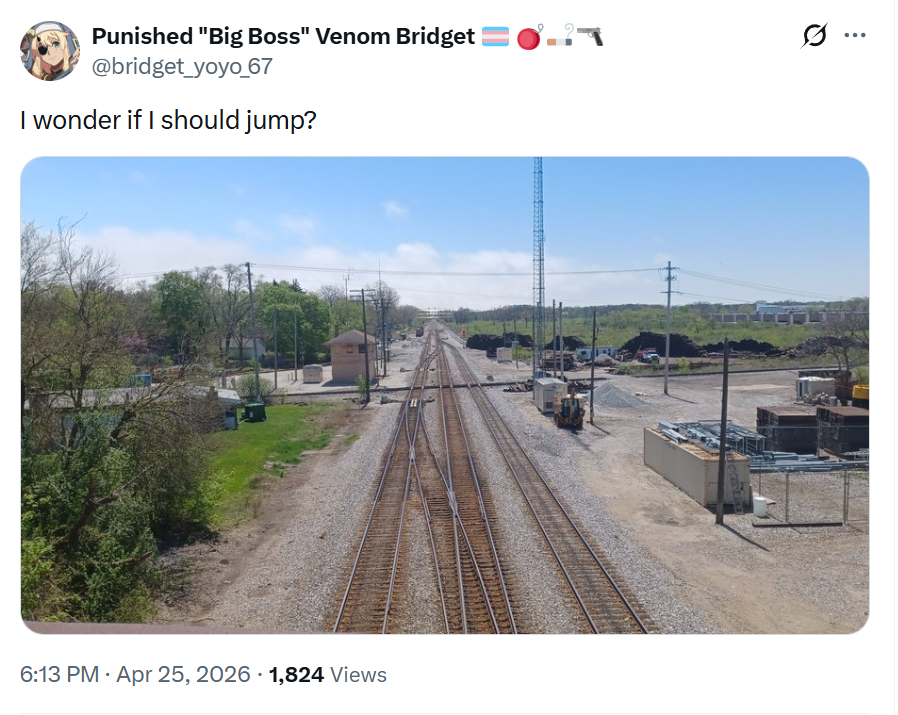This screenshot has width=898, height=715.
Task: Click the radio tower in the photo
Action: (x=538, y=250)
